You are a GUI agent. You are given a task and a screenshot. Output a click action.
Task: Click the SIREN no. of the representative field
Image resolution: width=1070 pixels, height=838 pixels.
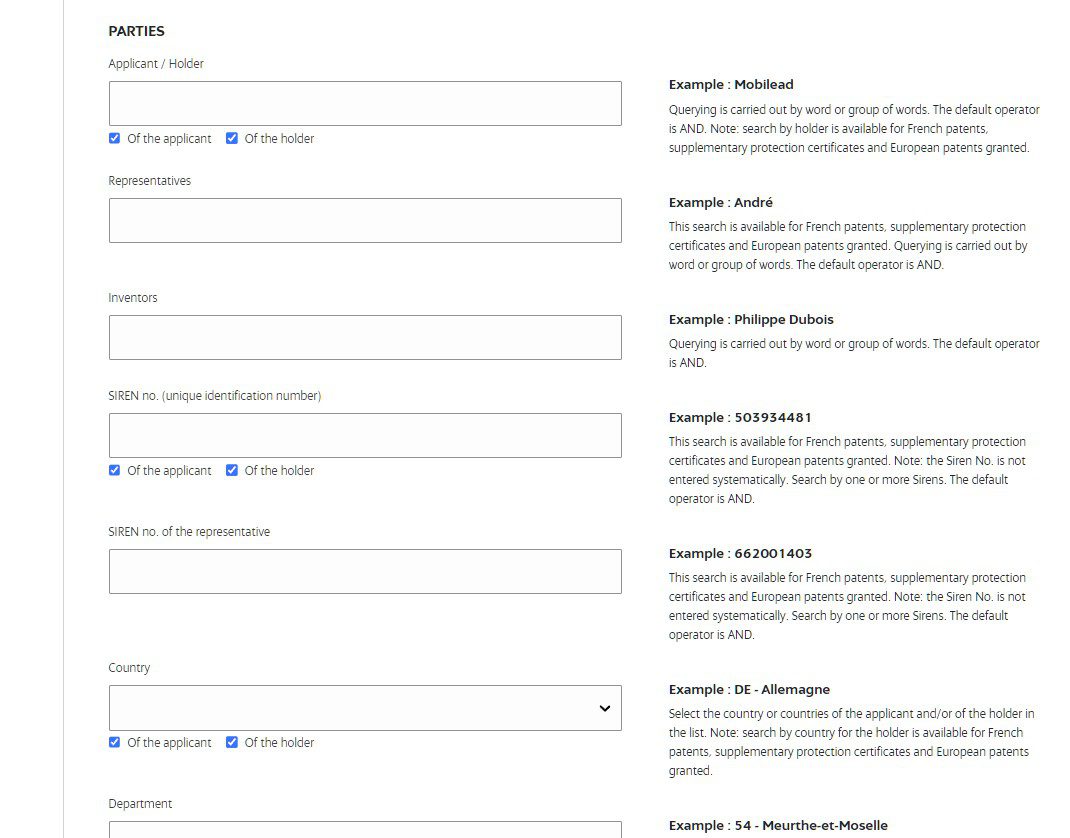pyautogui.click(x=365, y=571)
